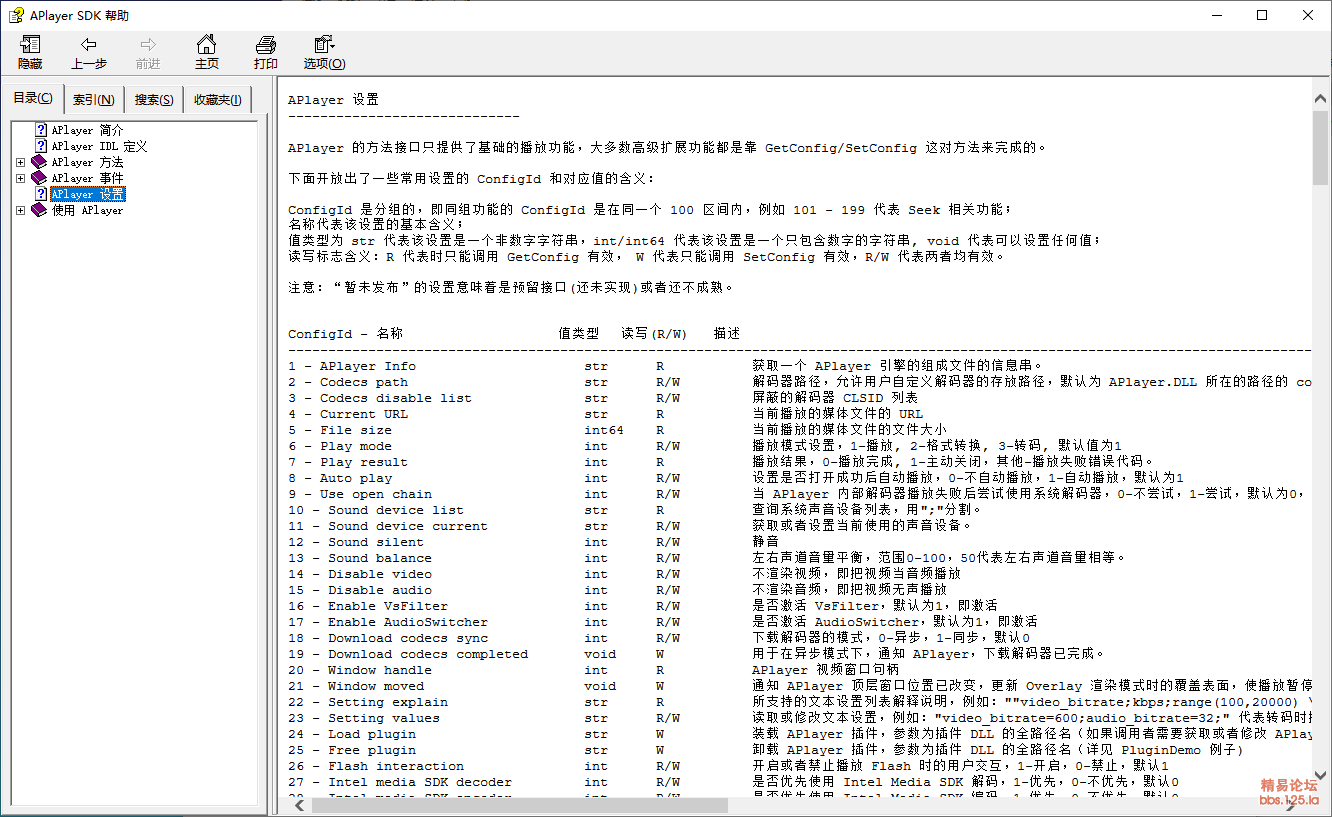Switch to the 搜索 tab

pos(154,100)
